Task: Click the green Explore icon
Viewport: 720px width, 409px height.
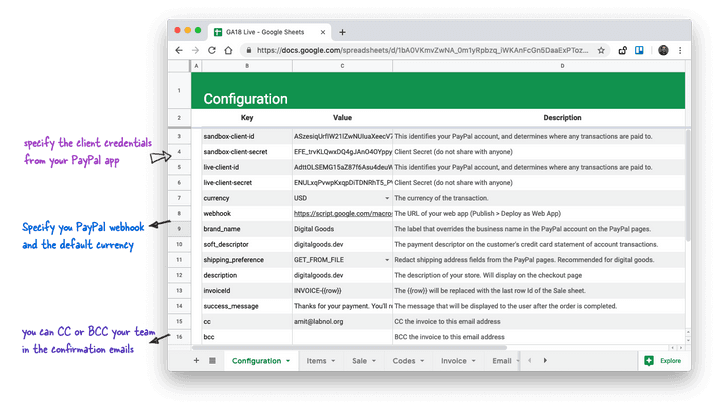Action: pos(649,361)
